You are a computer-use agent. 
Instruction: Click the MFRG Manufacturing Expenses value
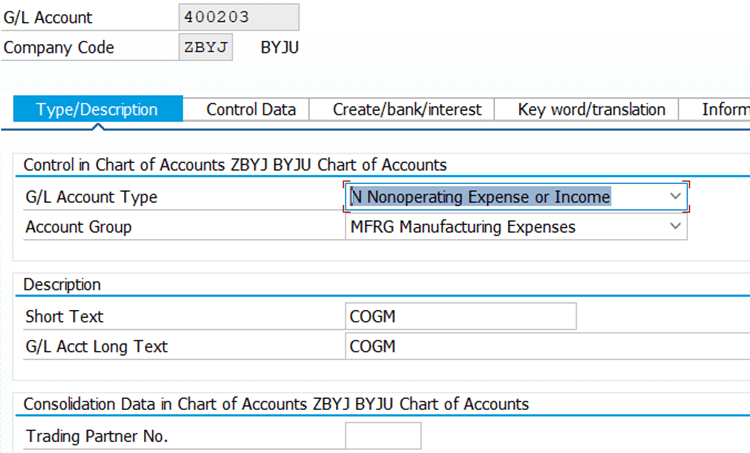click(x=462, y=227)
